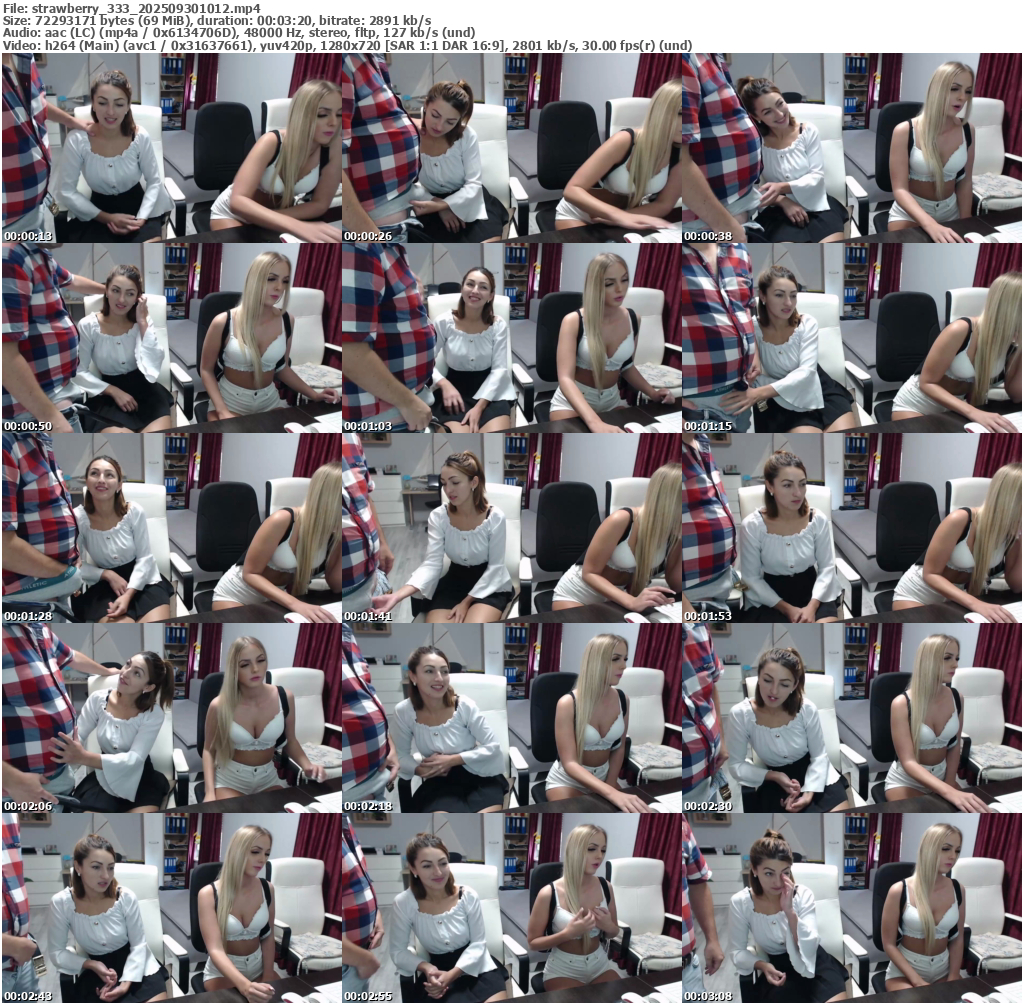Image resolution: width=1024 pixels, height=1003 pixels.
Task: Open the thumbnail marked 00:01:28
Action: click(171, 528)
